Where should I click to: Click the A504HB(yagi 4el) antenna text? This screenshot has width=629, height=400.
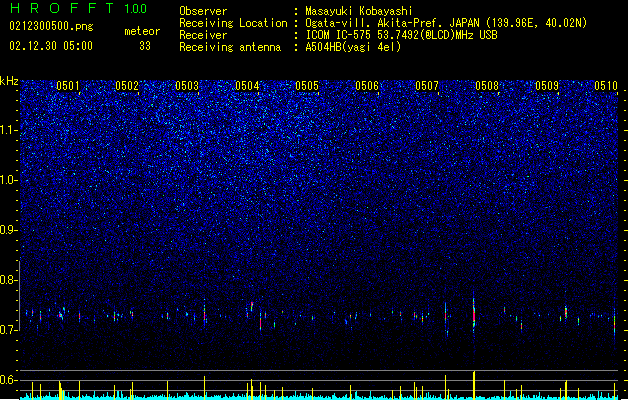353,47
